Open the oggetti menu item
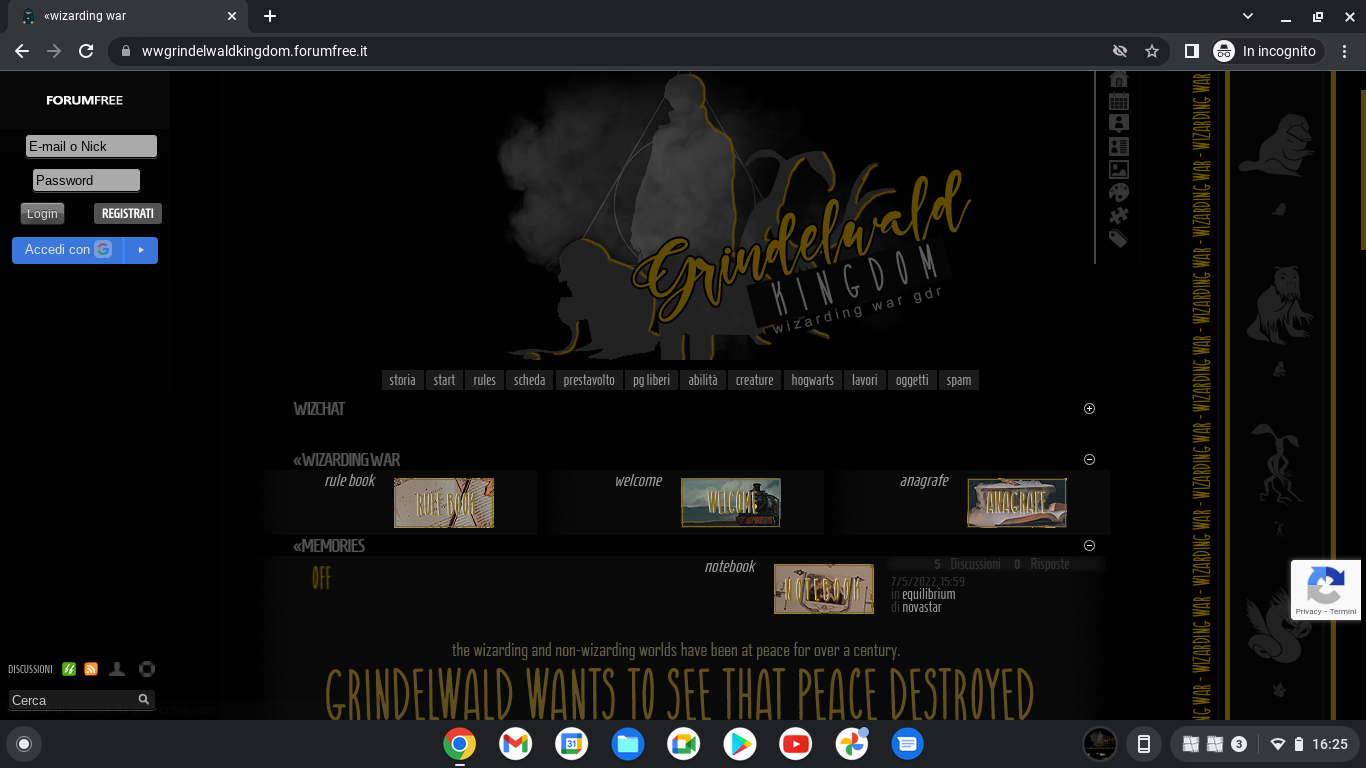This screenshot has width=1366, height=768. 912,380
